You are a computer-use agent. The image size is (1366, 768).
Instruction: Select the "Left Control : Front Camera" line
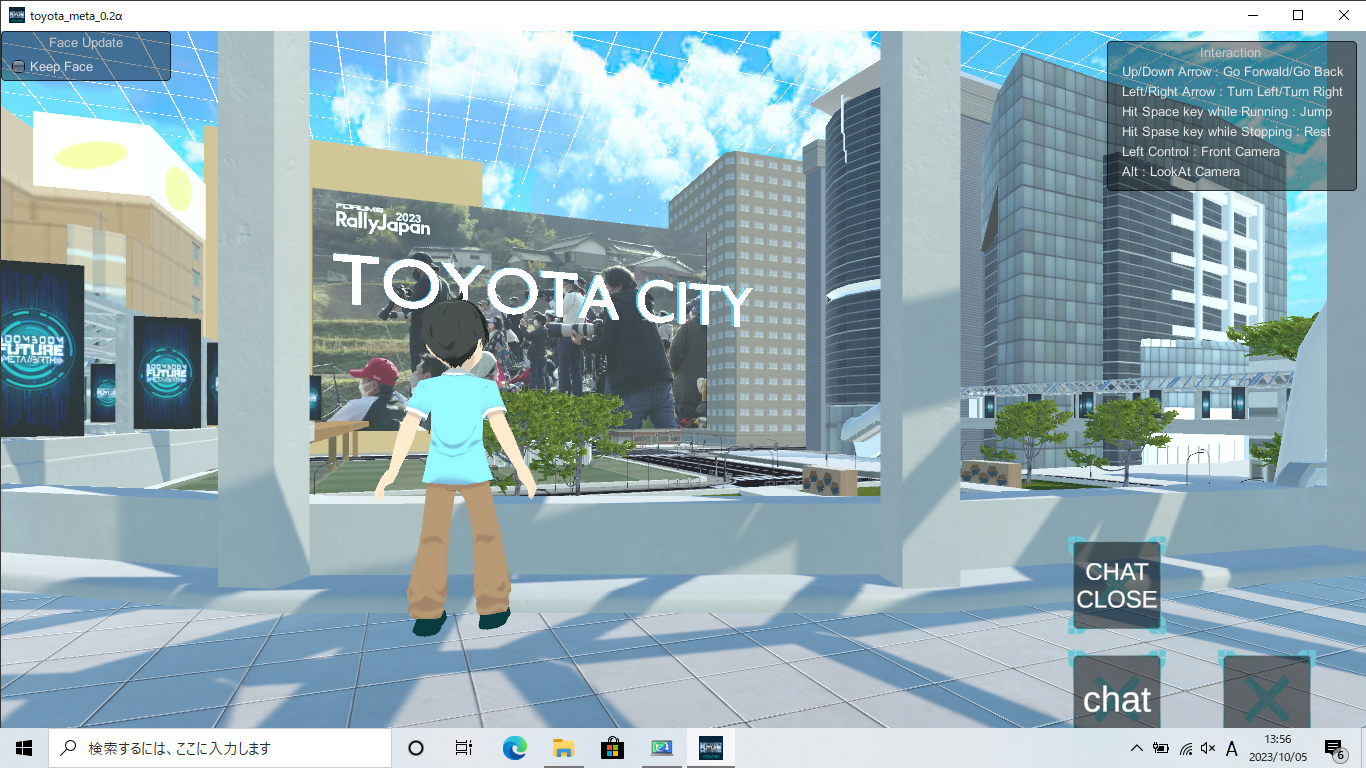(1201, 152)
